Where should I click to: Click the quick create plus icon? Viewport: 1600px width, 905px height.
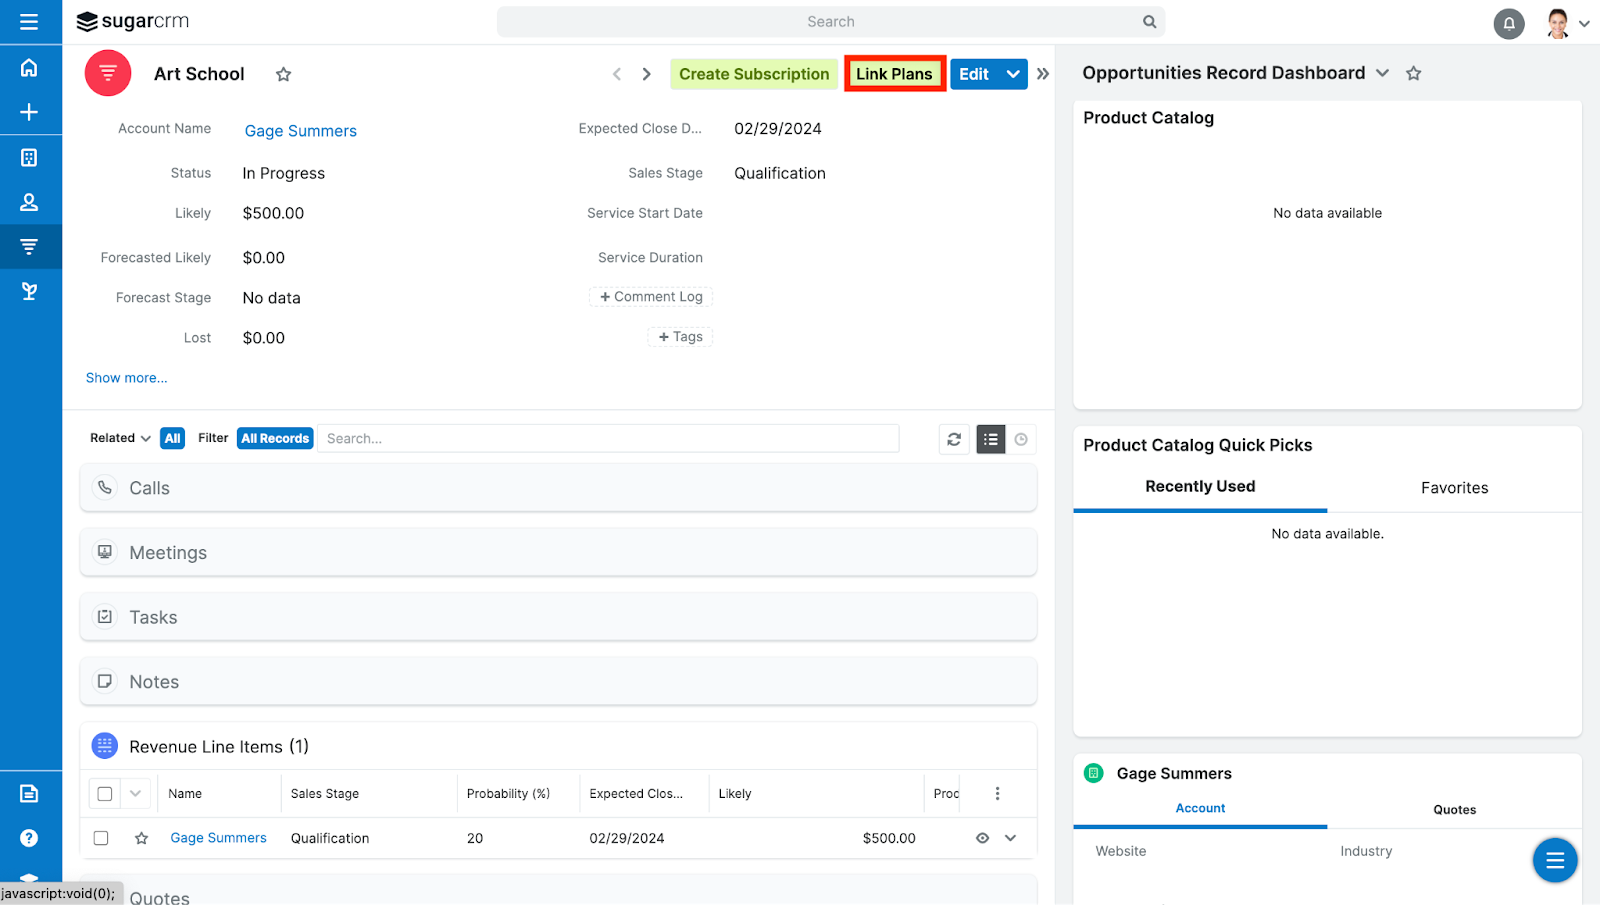click(29, 112)
